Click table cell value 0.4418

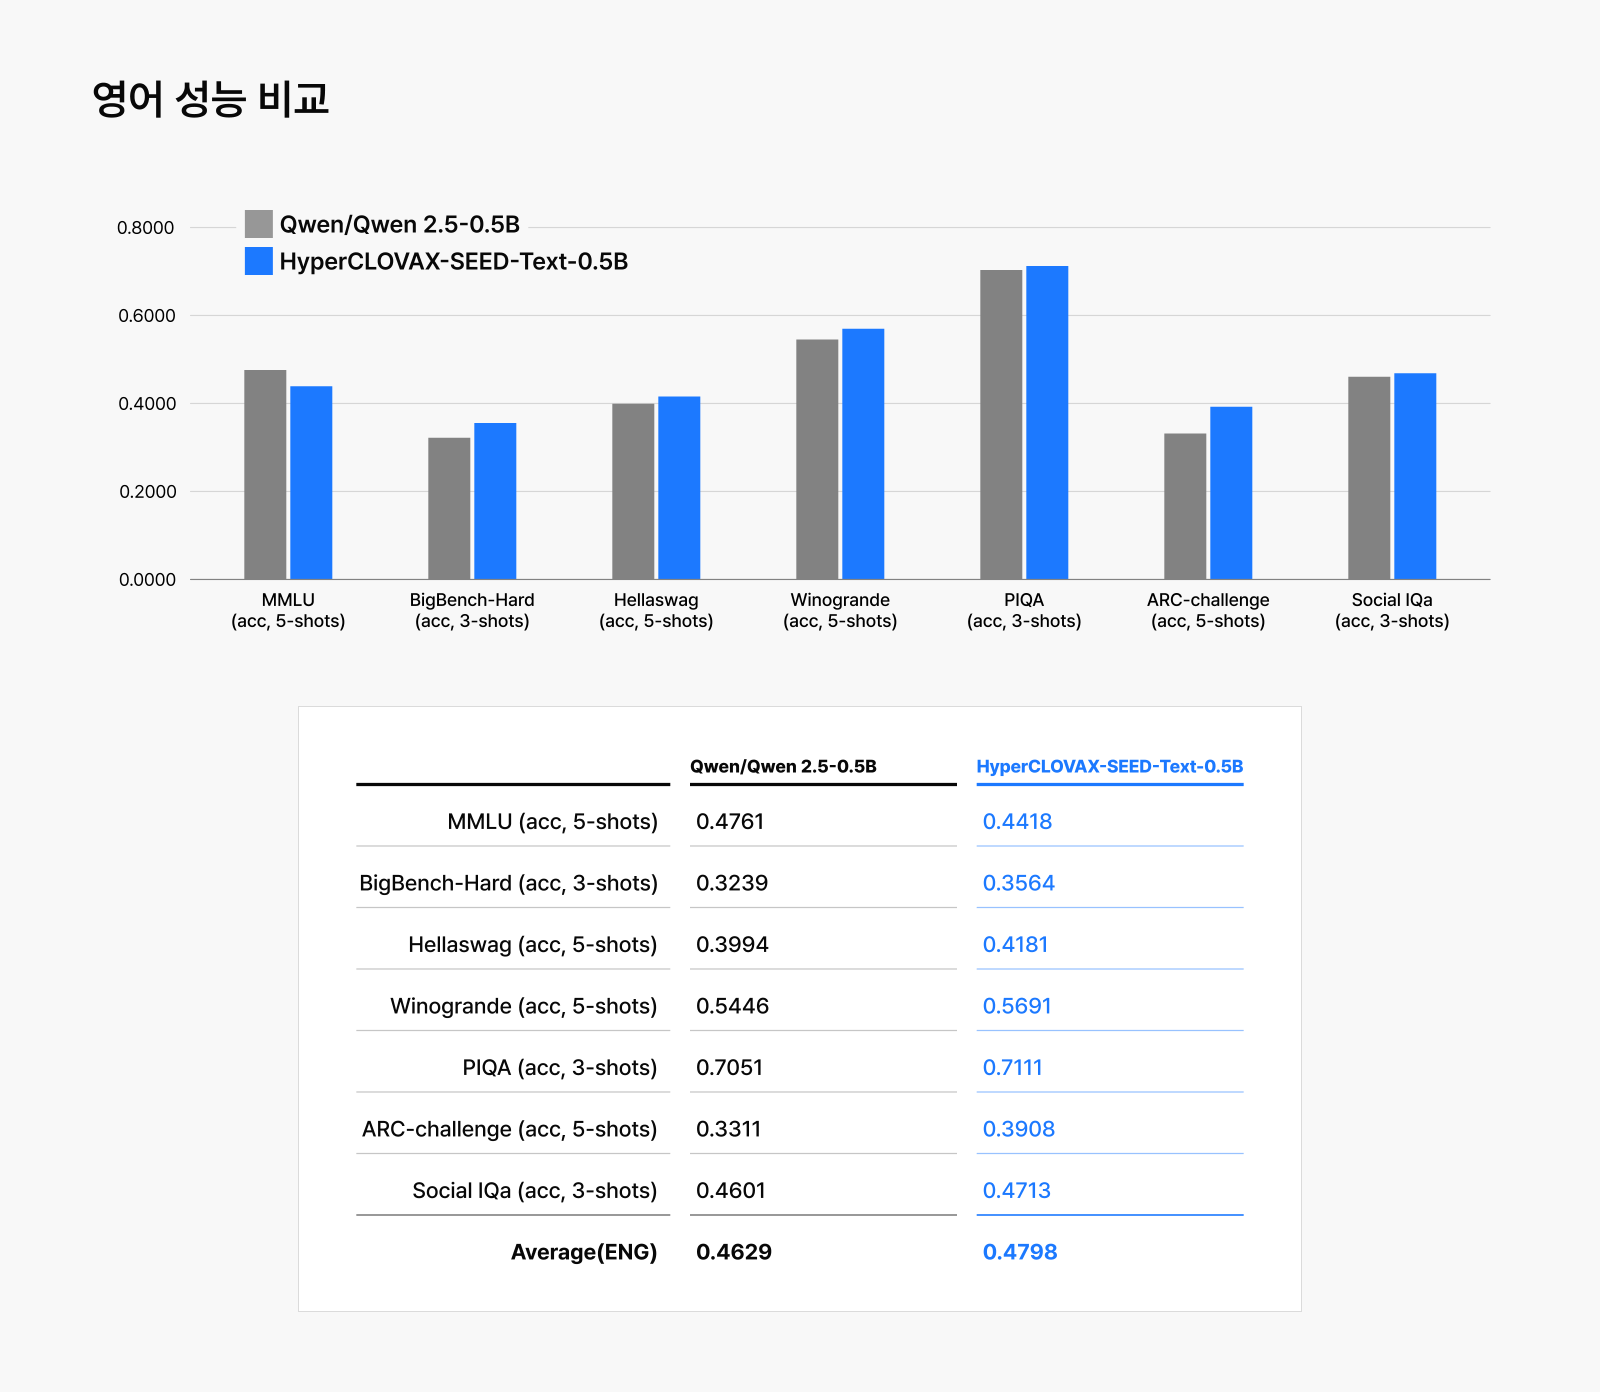click(x=1017, y=822)
